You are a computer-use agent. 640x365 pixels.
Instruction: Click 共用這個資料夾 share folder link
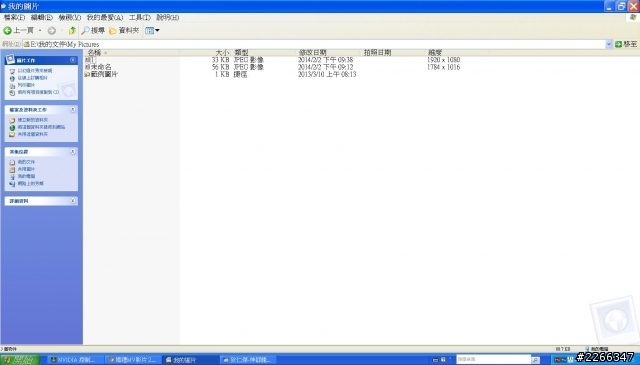point(33,134)
